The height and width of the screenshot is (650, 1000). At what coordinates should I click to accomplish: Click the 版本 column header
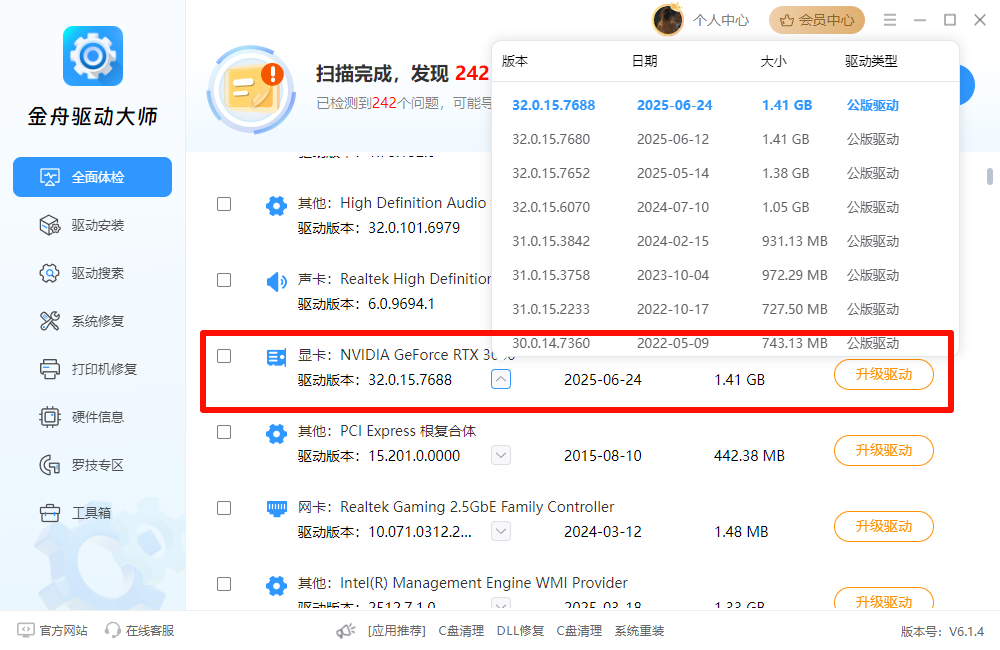[515, 61]
